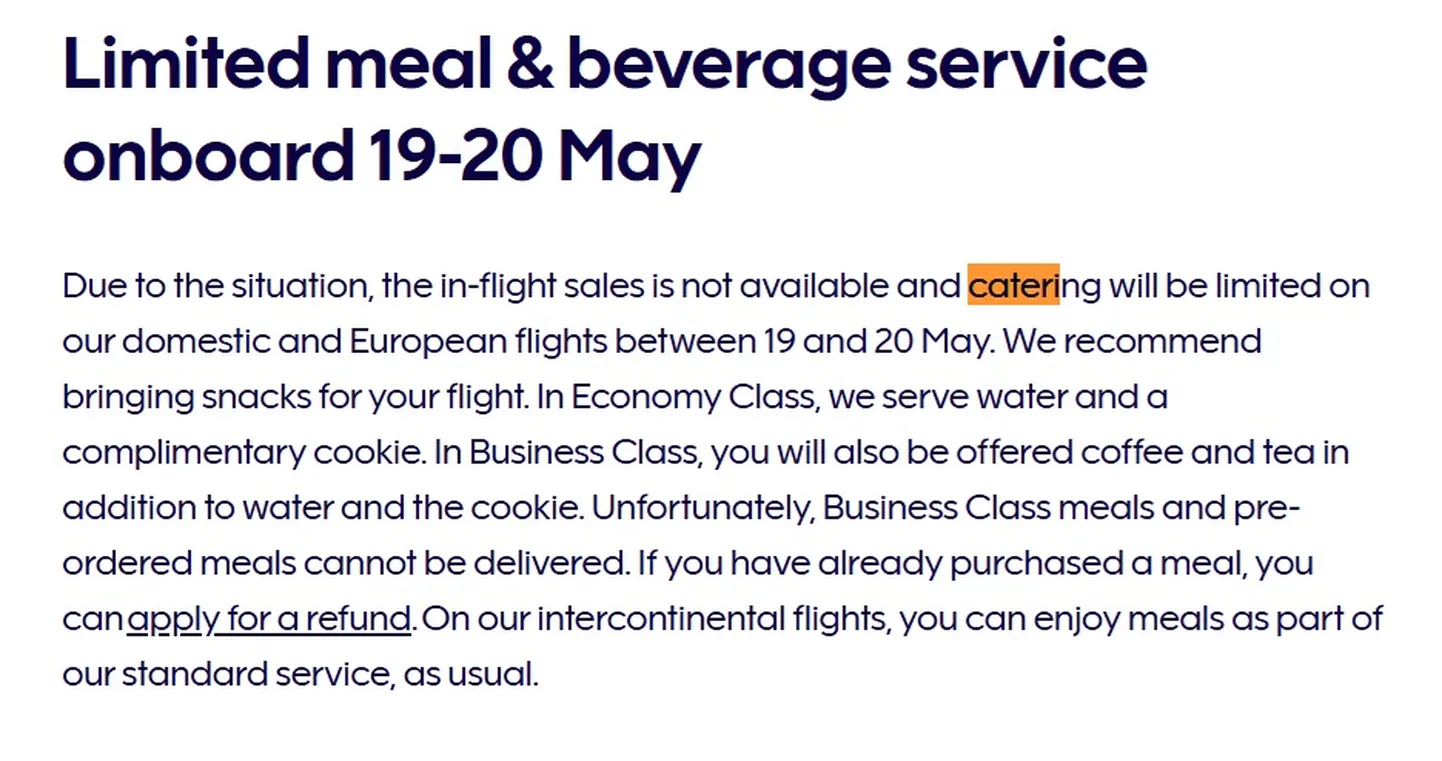Click the words 'ordered meals cannot be delivered'

point(346,564)
